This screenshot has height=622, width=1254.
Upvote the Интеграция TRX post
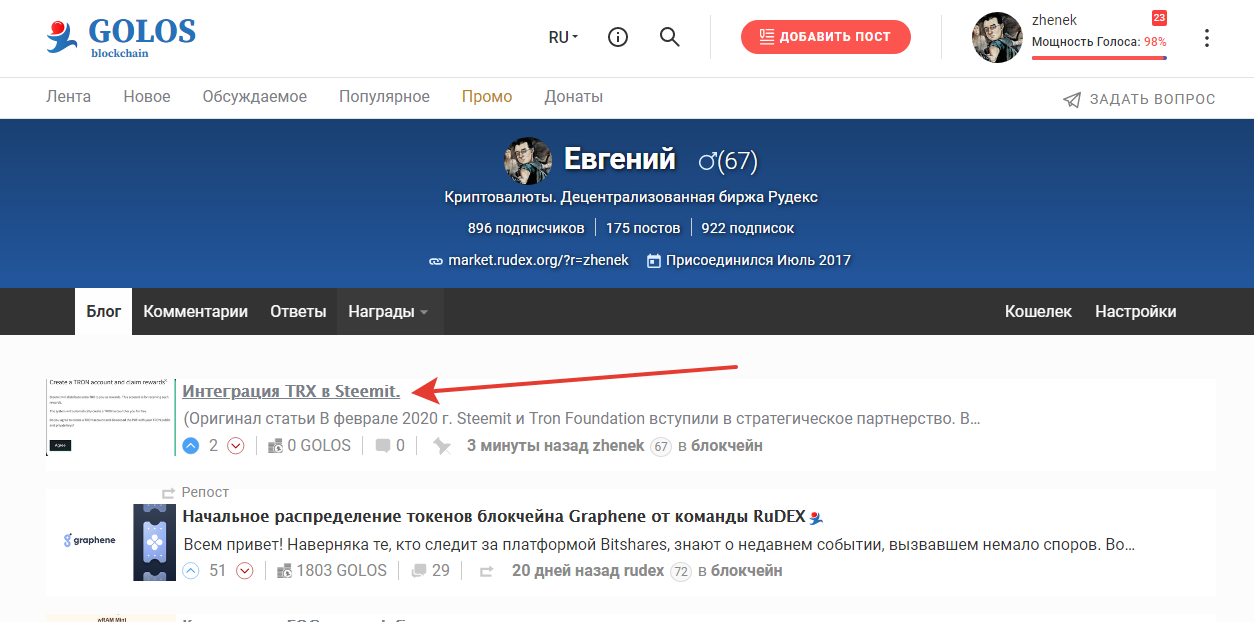191,446
